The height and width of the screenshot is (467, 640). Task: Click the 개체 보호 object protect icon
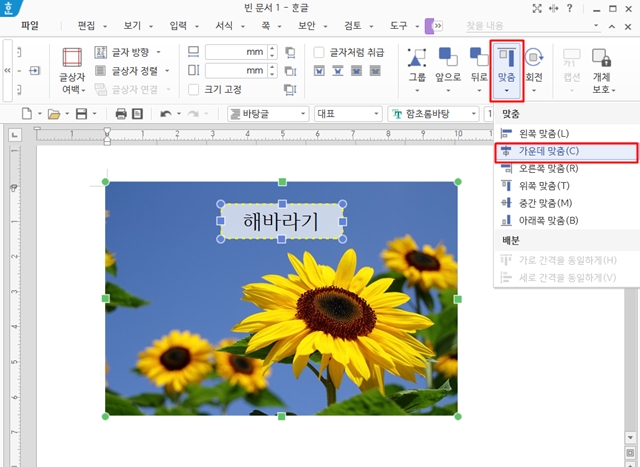602,57
